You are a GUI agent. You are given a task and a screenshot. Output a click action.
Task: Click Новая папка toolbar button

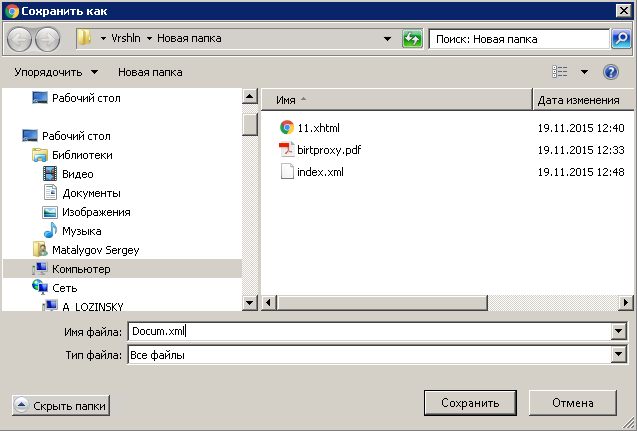tap(150, 72)
